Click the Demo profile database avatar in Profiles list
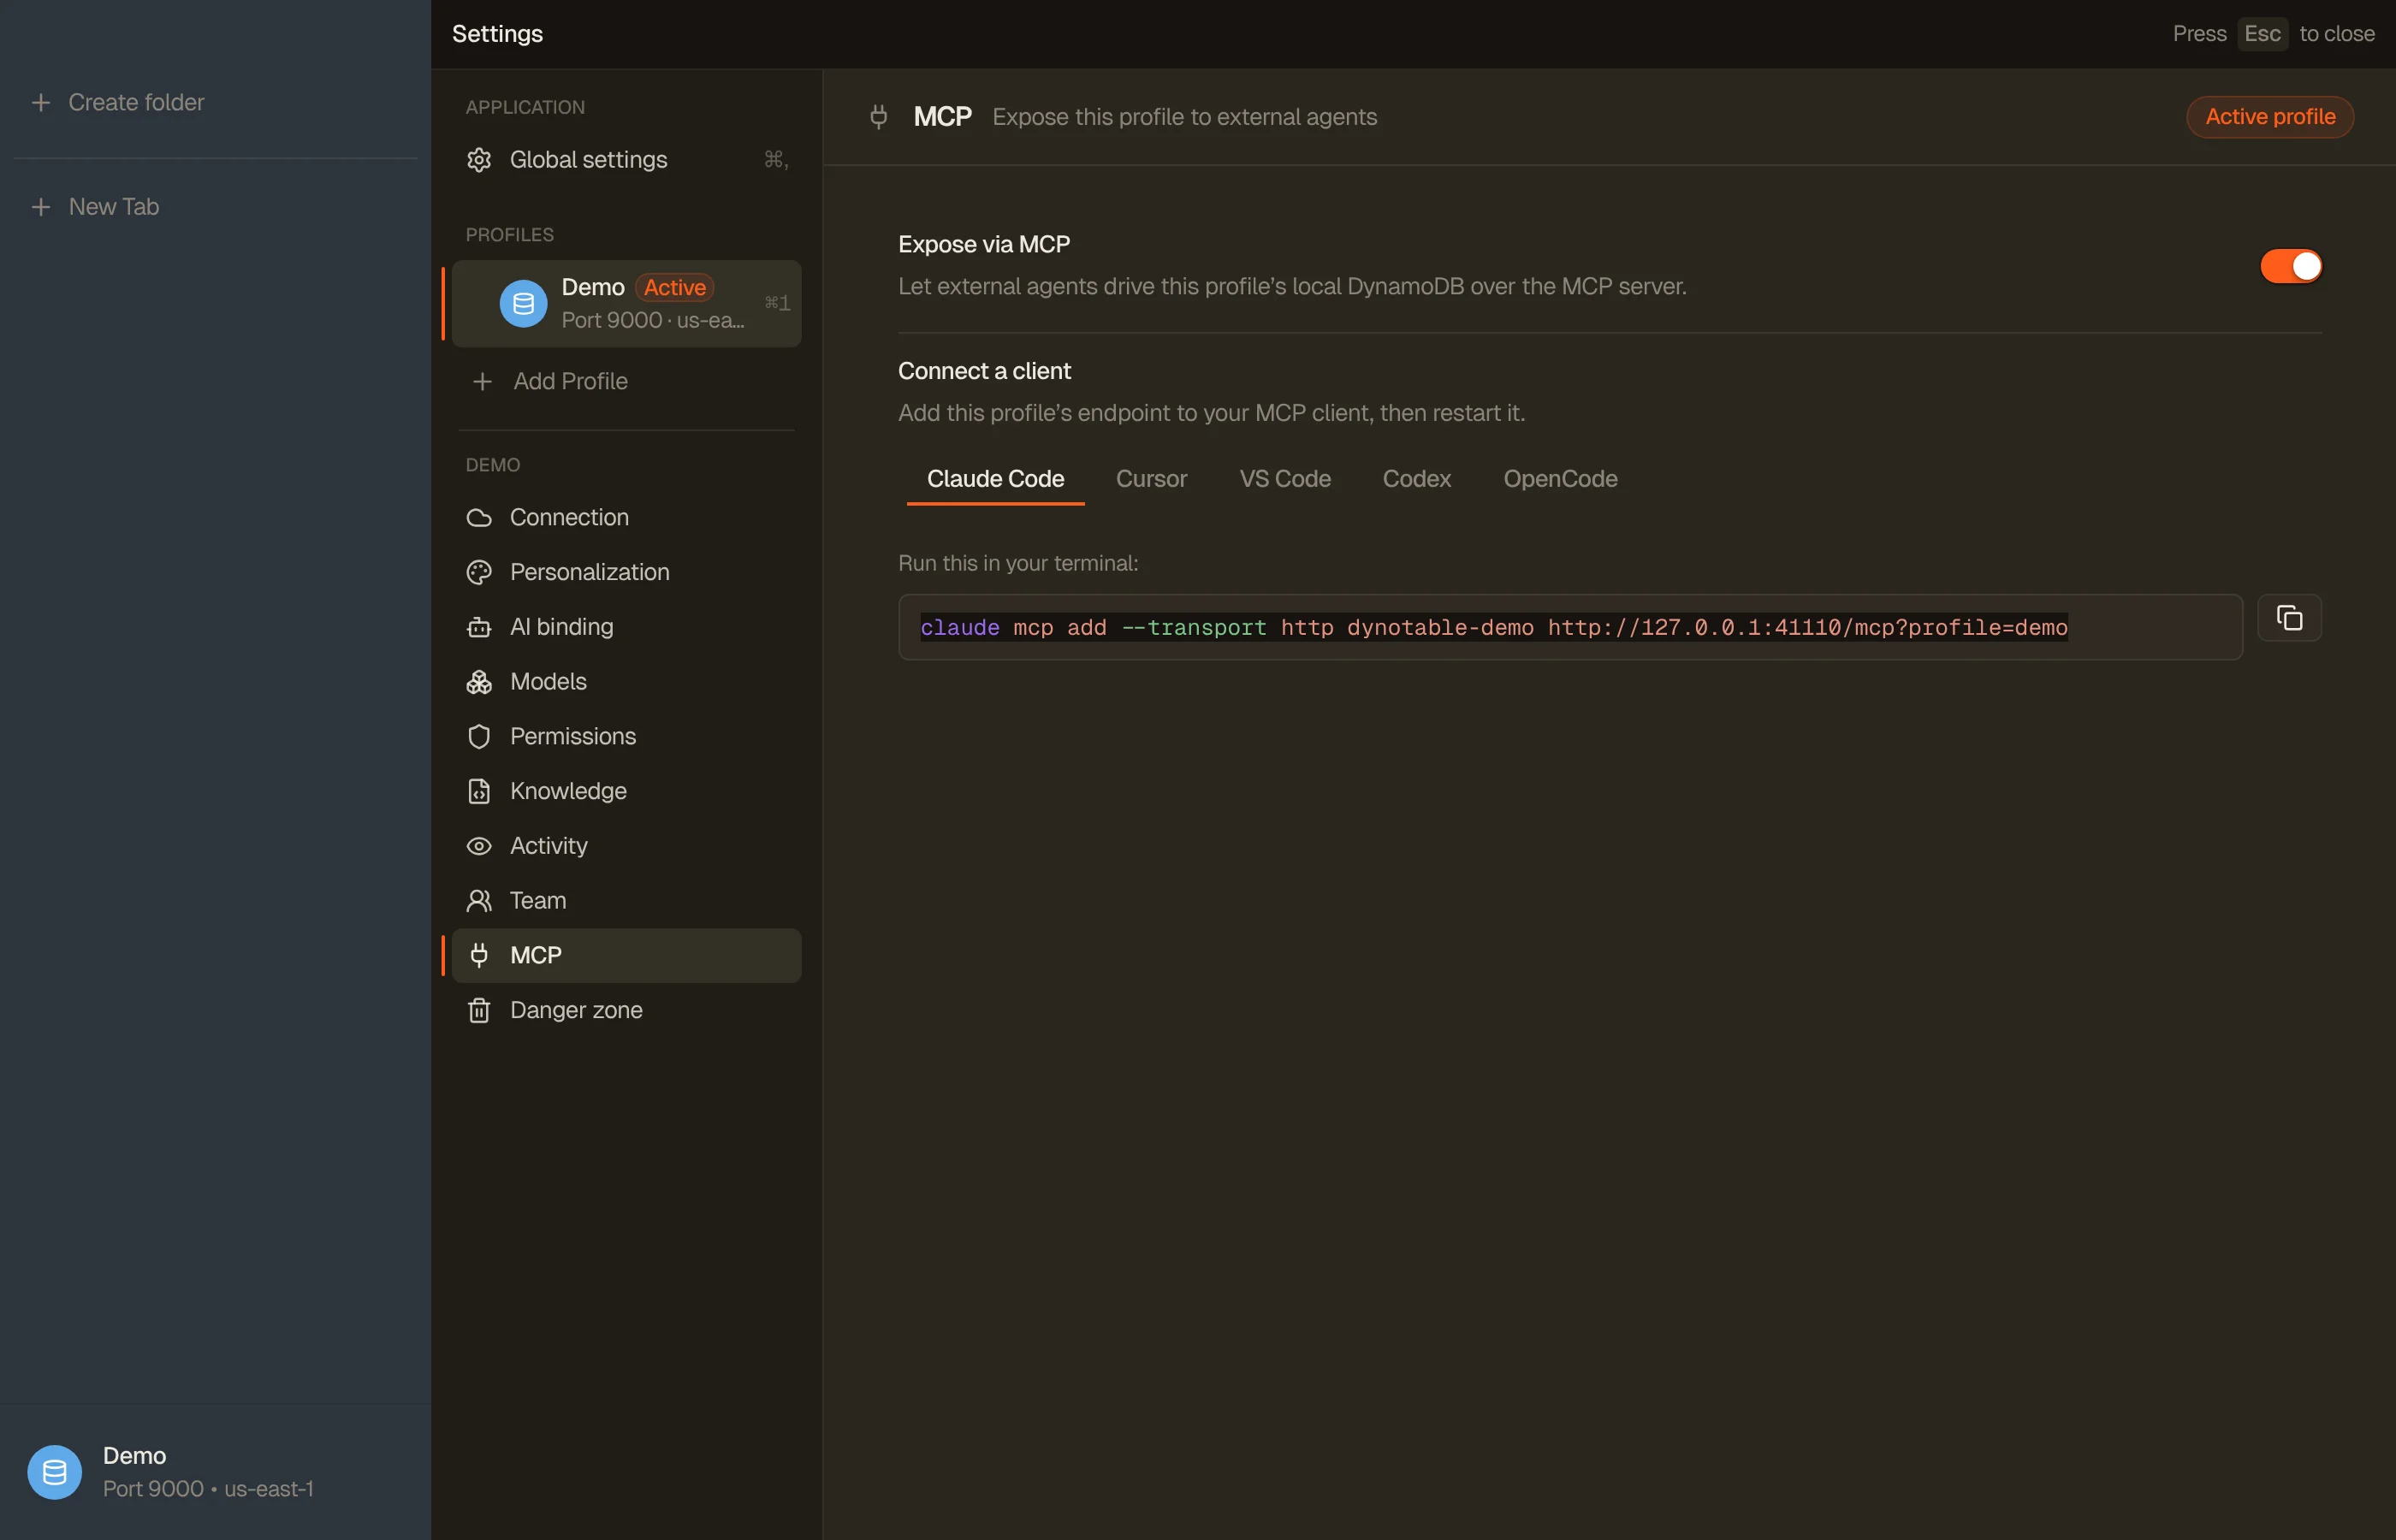This screenshot has height=1540, width=2396. pyautogui.click(x=523, y=304)
